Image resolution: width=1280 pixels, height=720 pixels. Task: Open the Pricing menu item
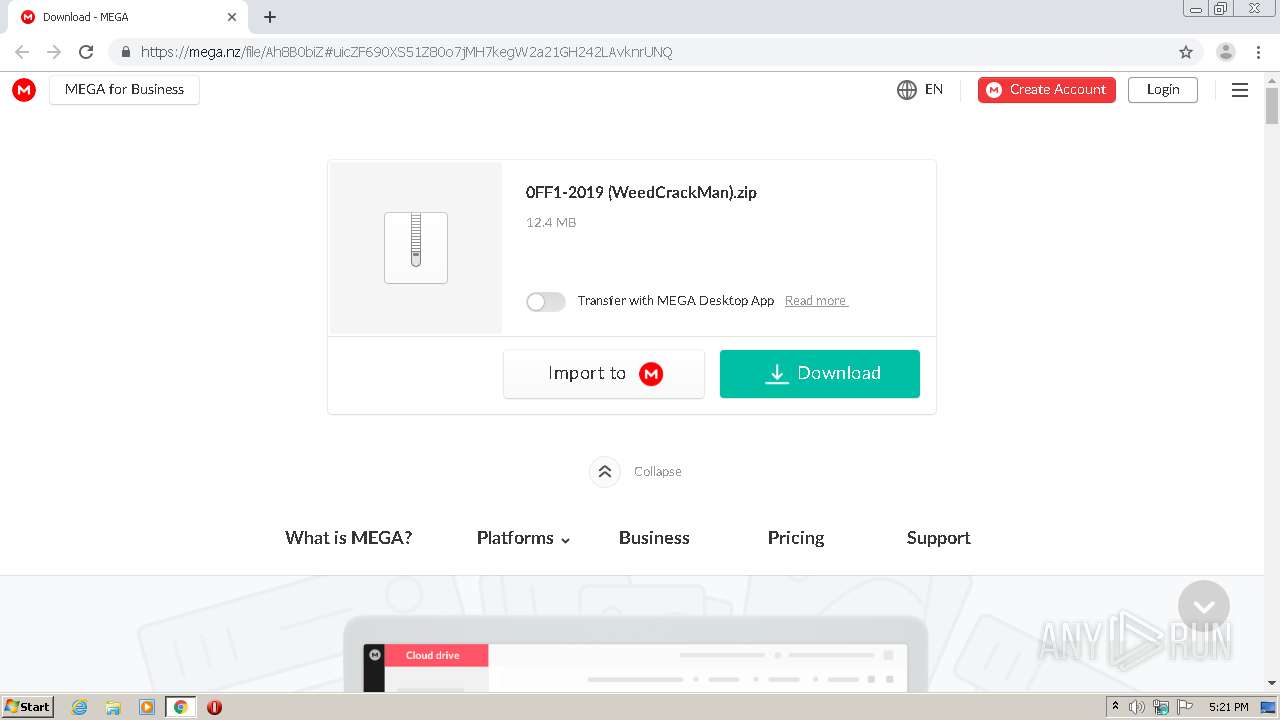pos(796,538)
